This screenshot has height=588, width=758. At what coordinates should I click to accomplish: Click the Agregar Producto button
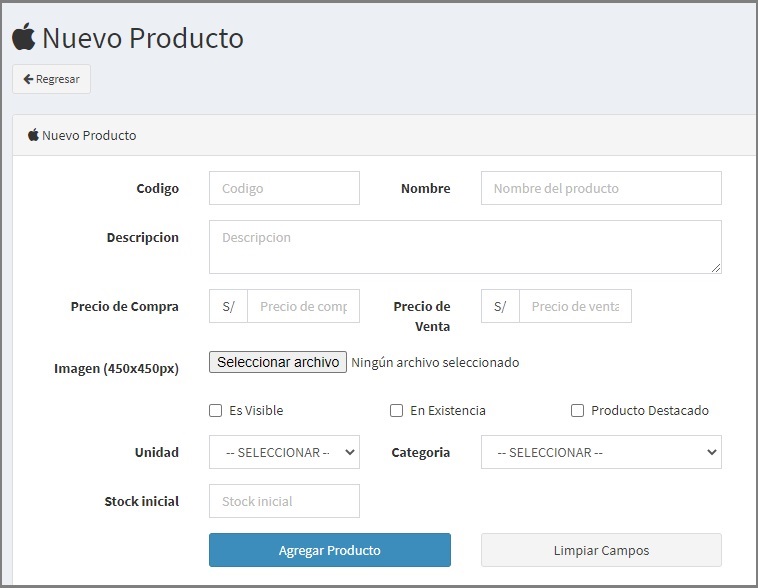tap(330, 550)
